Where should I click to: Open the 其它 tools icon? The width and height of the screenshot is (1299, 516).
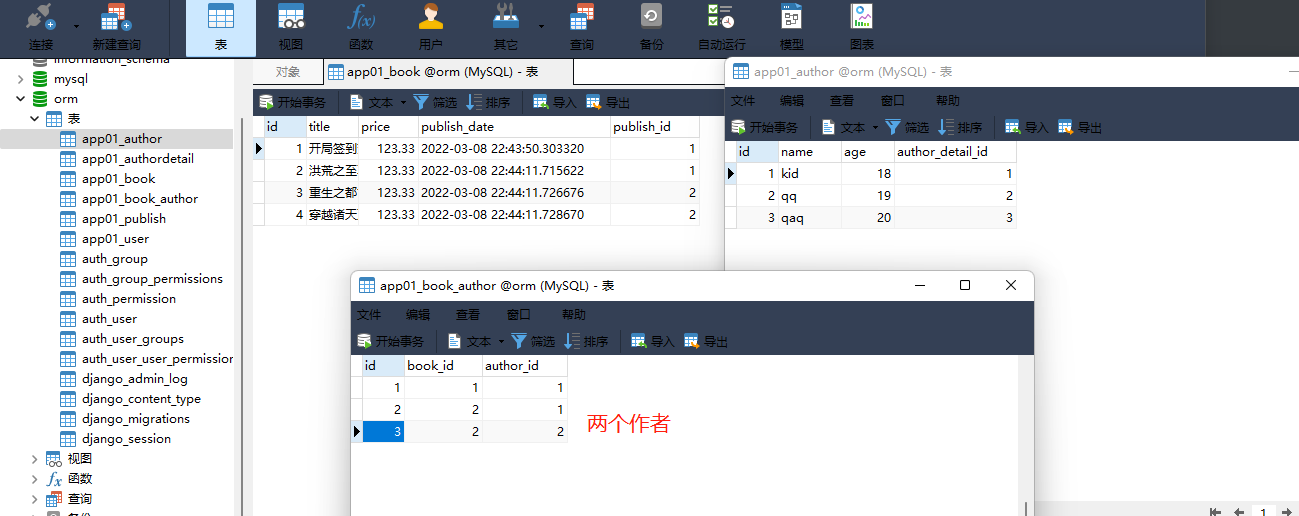tap(505, 28)
